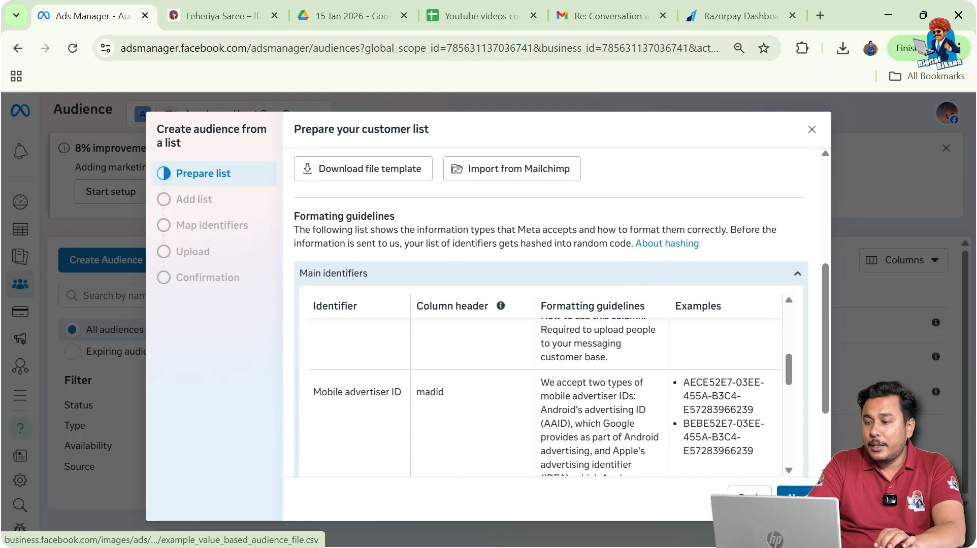The width and height of the screenshot is (977, 548).
Task: Expand the Source filter
Action: 79,467
